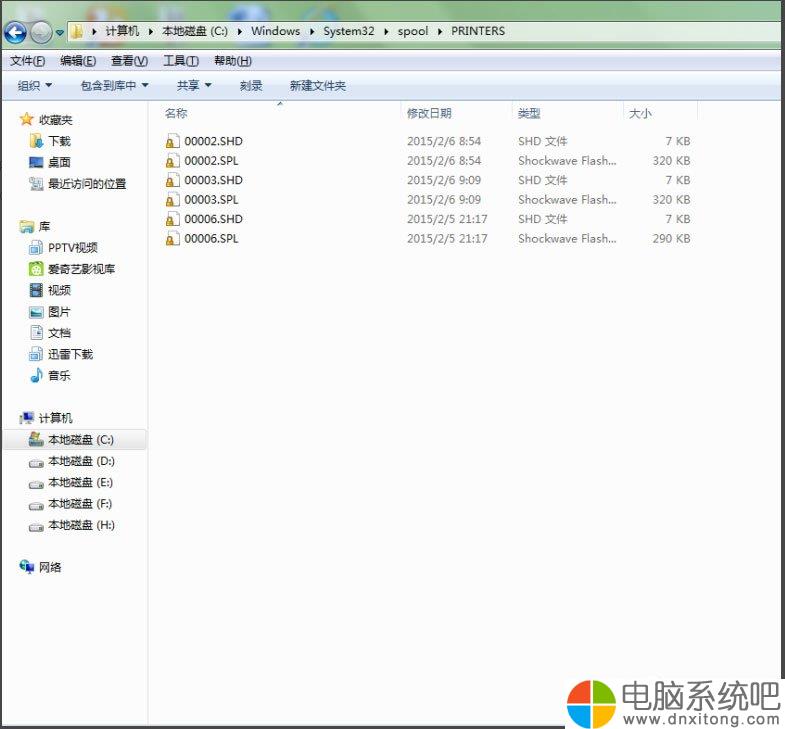This screenshot has height=729, width=785.
Task: Open 最近访问的位置 in sidebar
Action: [x=78, y=184]
